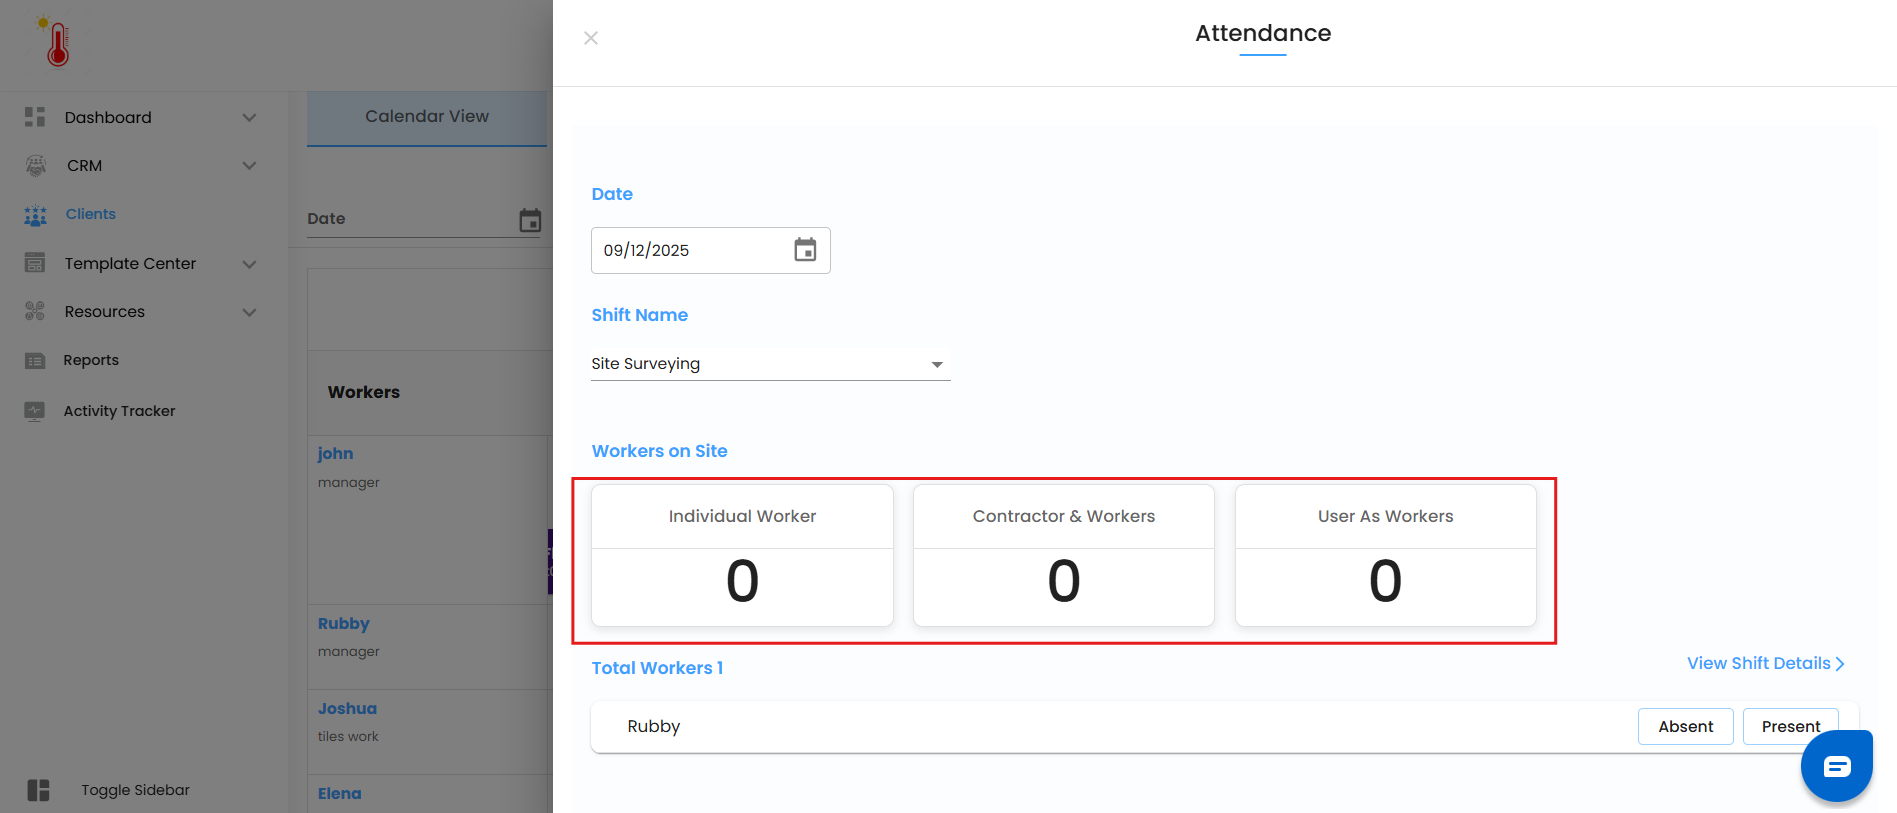Open the chat support bubble
This screenshot has height=813, width=1897.
click(x=1836, y=767)
